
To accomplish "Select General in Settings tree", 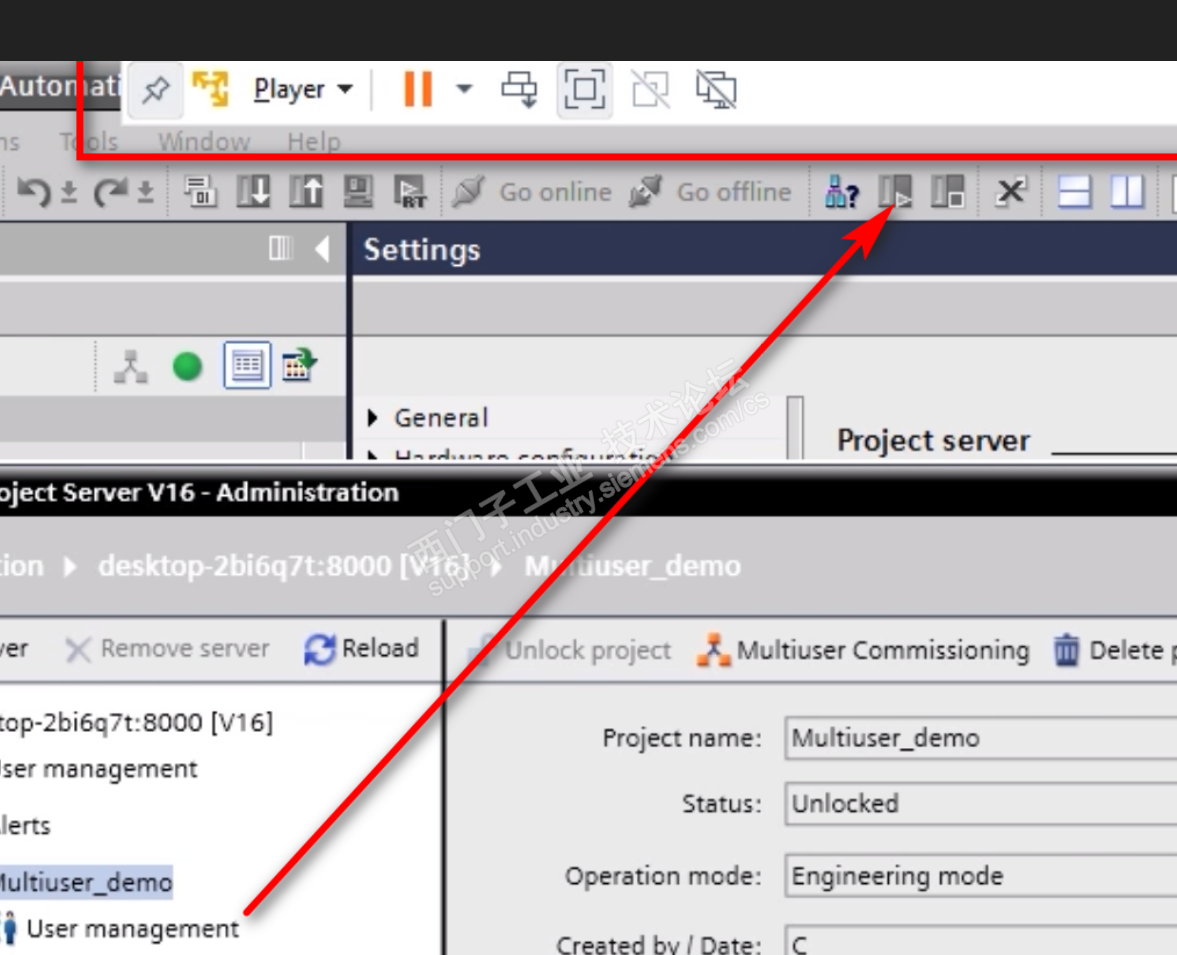I will click(441, 417).
